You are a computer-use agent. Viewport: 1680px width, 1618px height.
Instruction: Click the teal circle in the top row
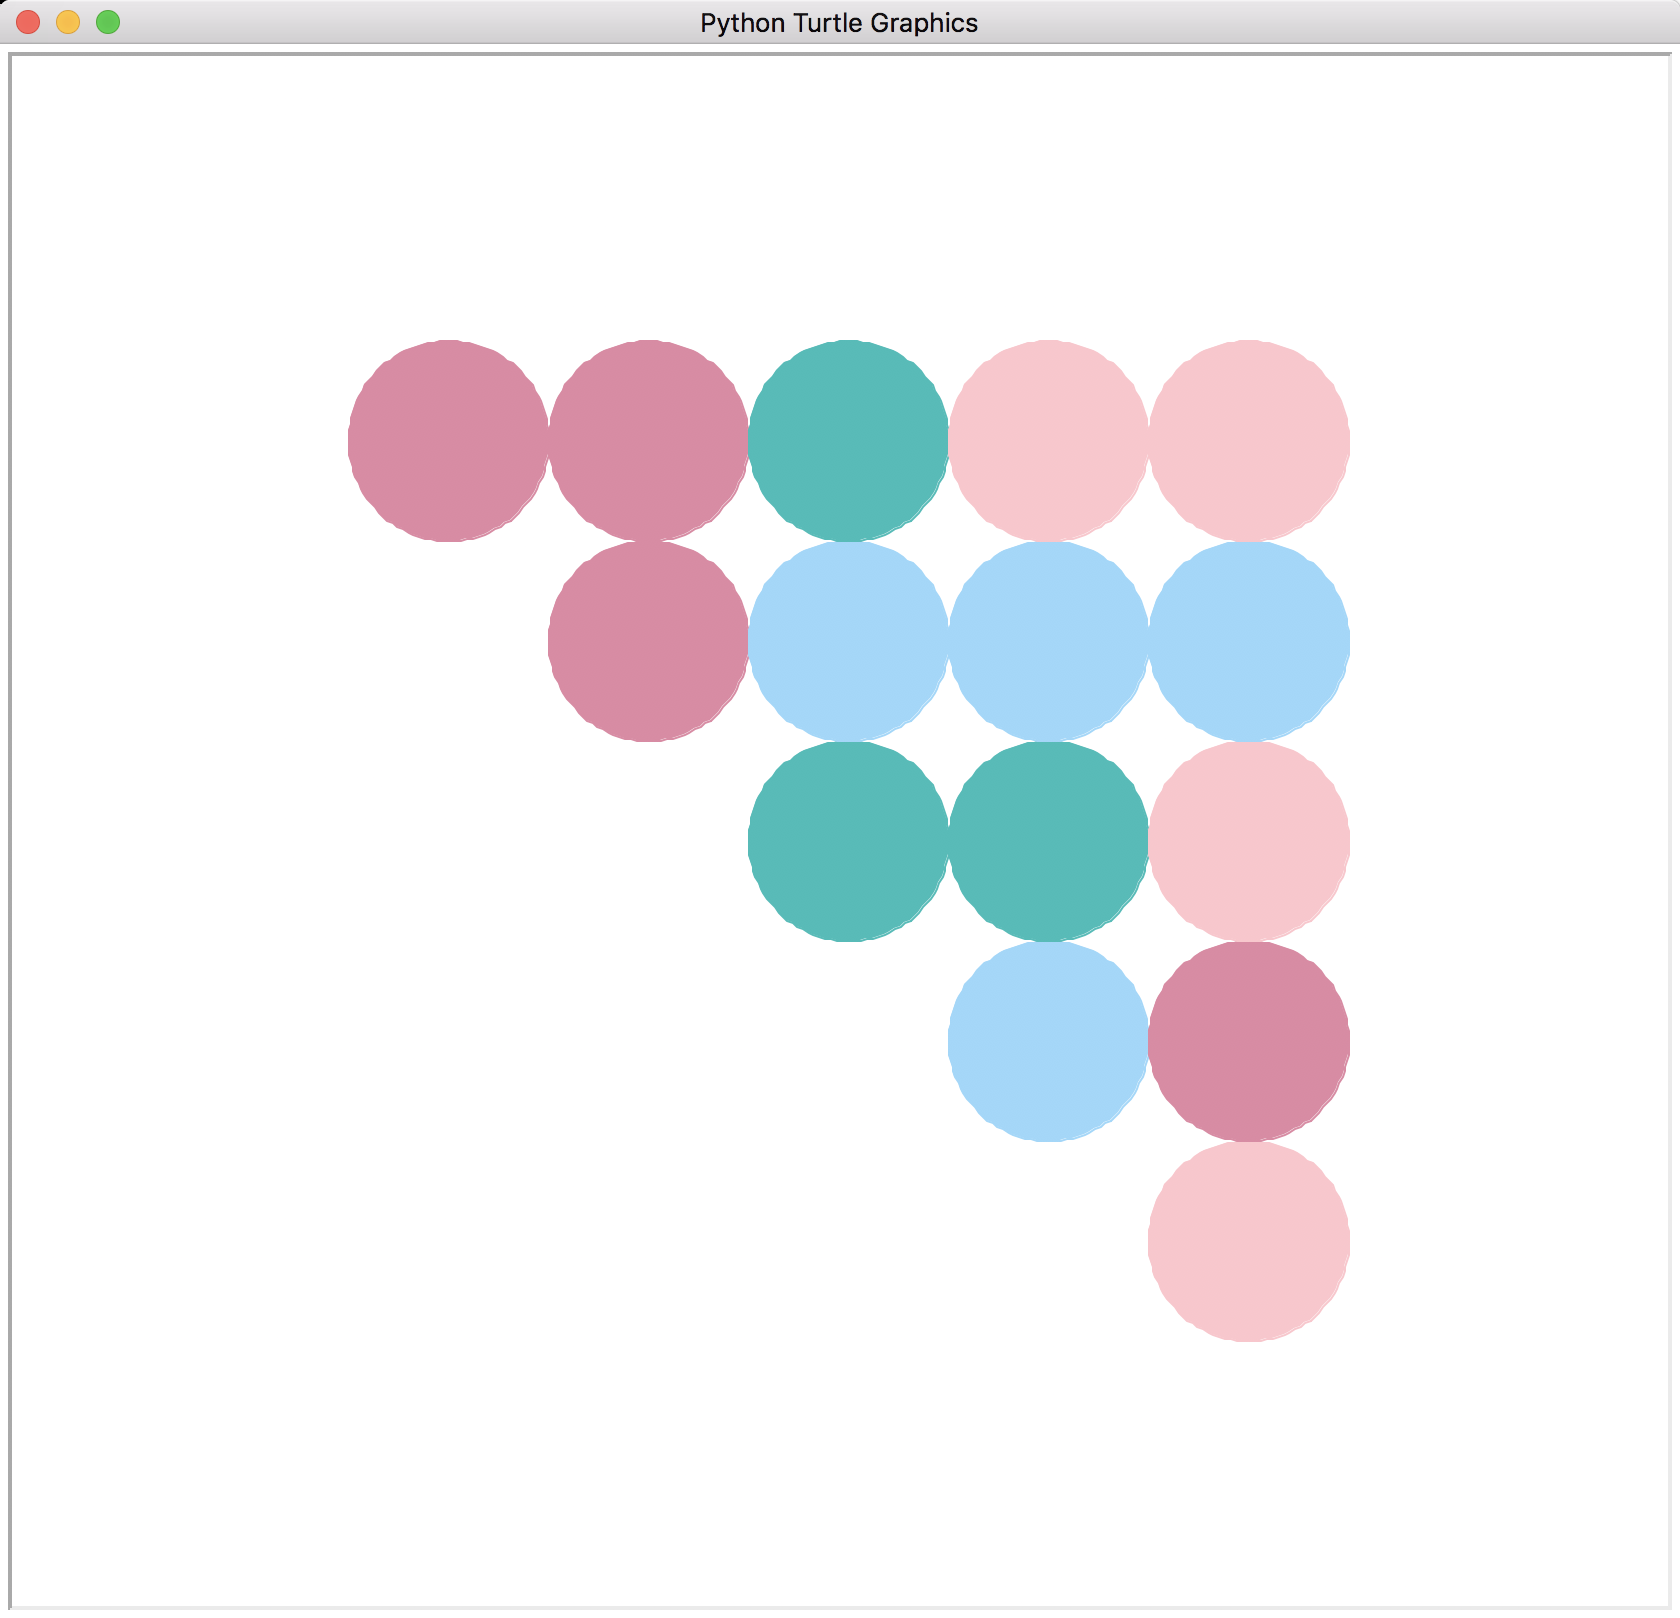[848, 441]
